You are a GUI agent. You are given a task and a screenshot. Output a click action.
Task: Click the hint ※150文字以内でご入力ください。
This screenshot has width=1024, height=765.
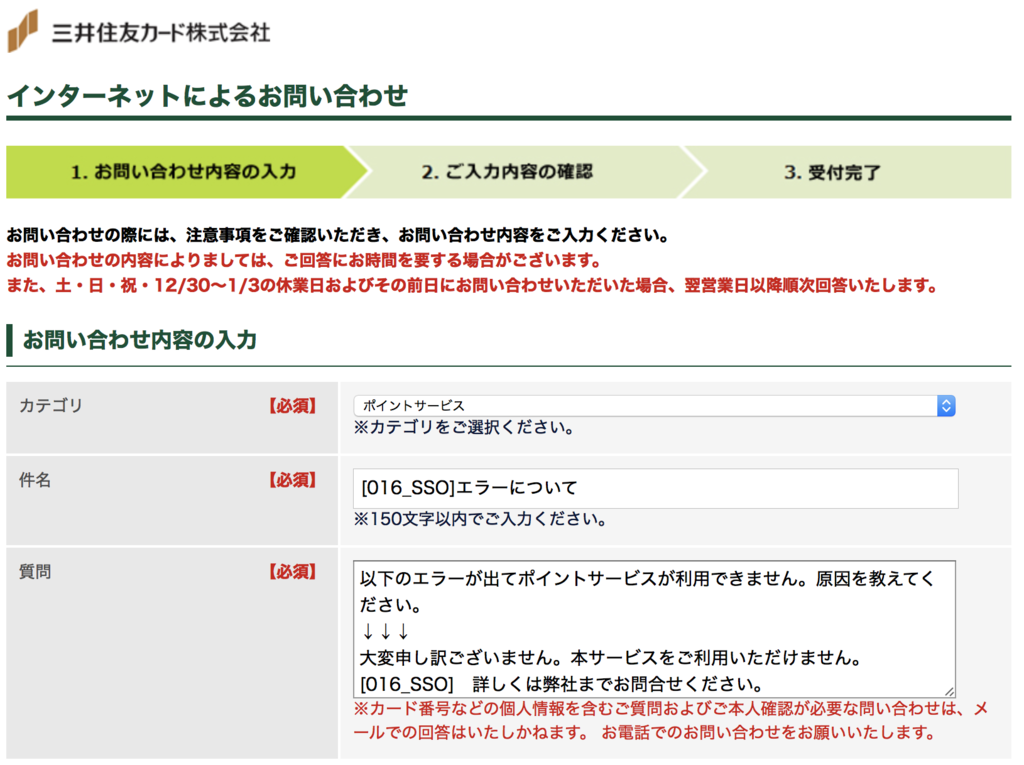point(480,519)
